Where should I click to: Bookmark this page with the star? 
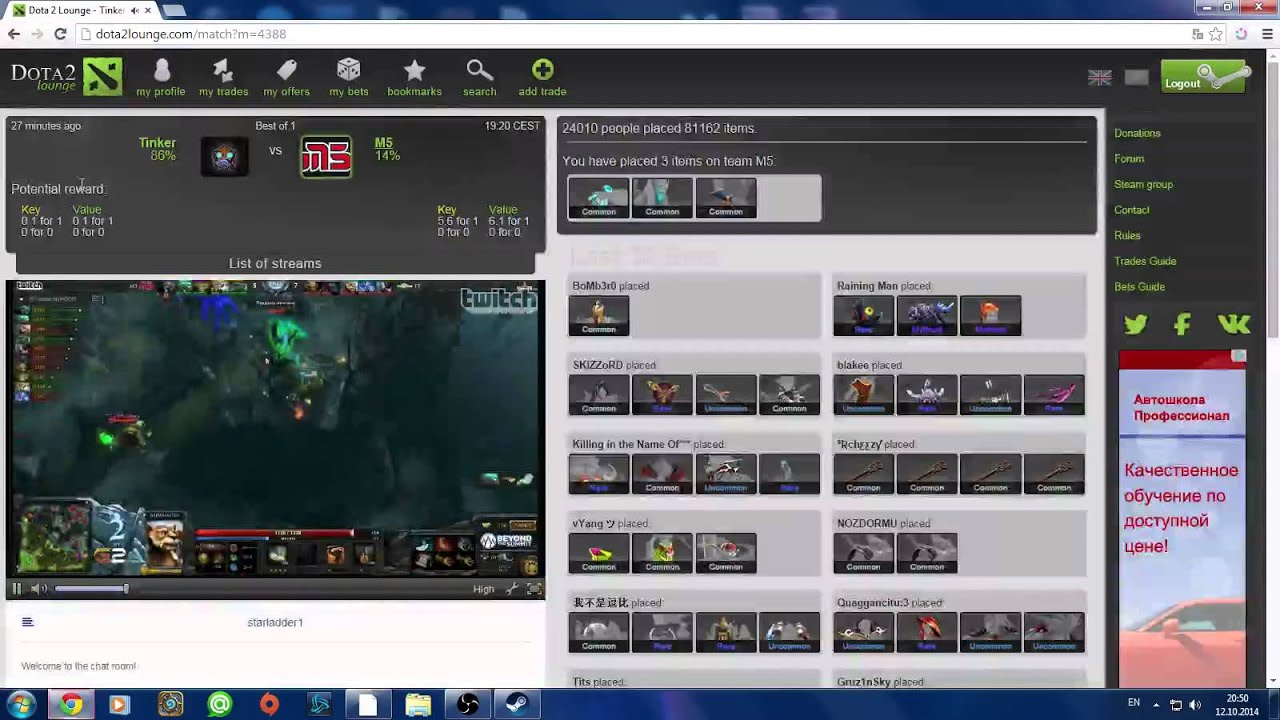point(1216,34)
